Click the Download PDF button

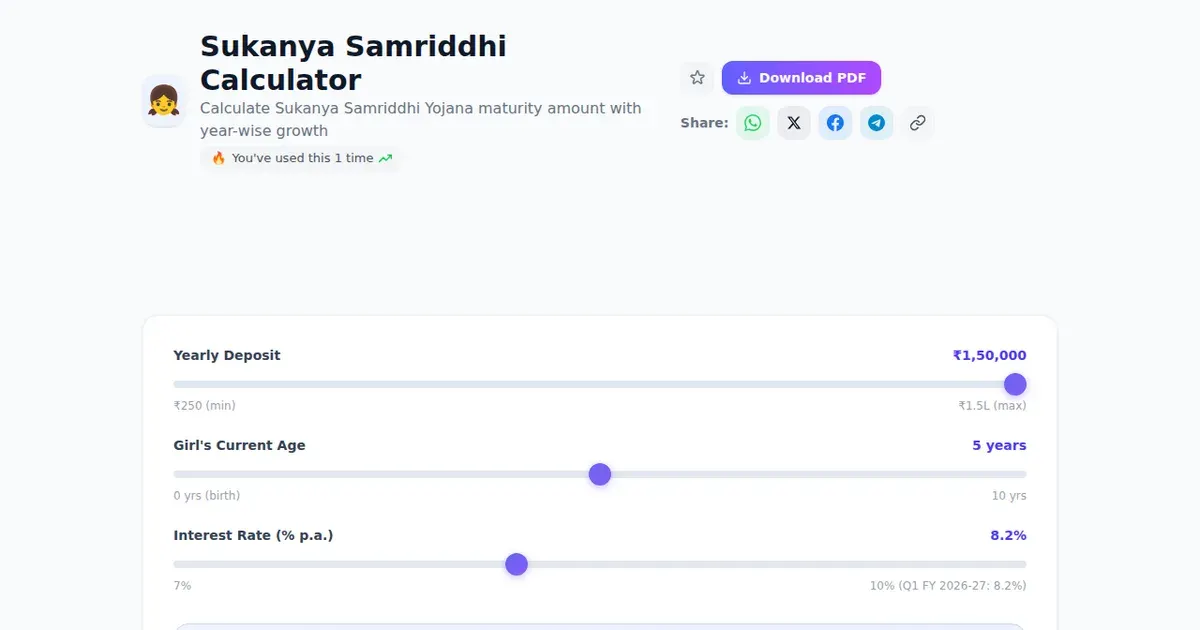(801, 78)
